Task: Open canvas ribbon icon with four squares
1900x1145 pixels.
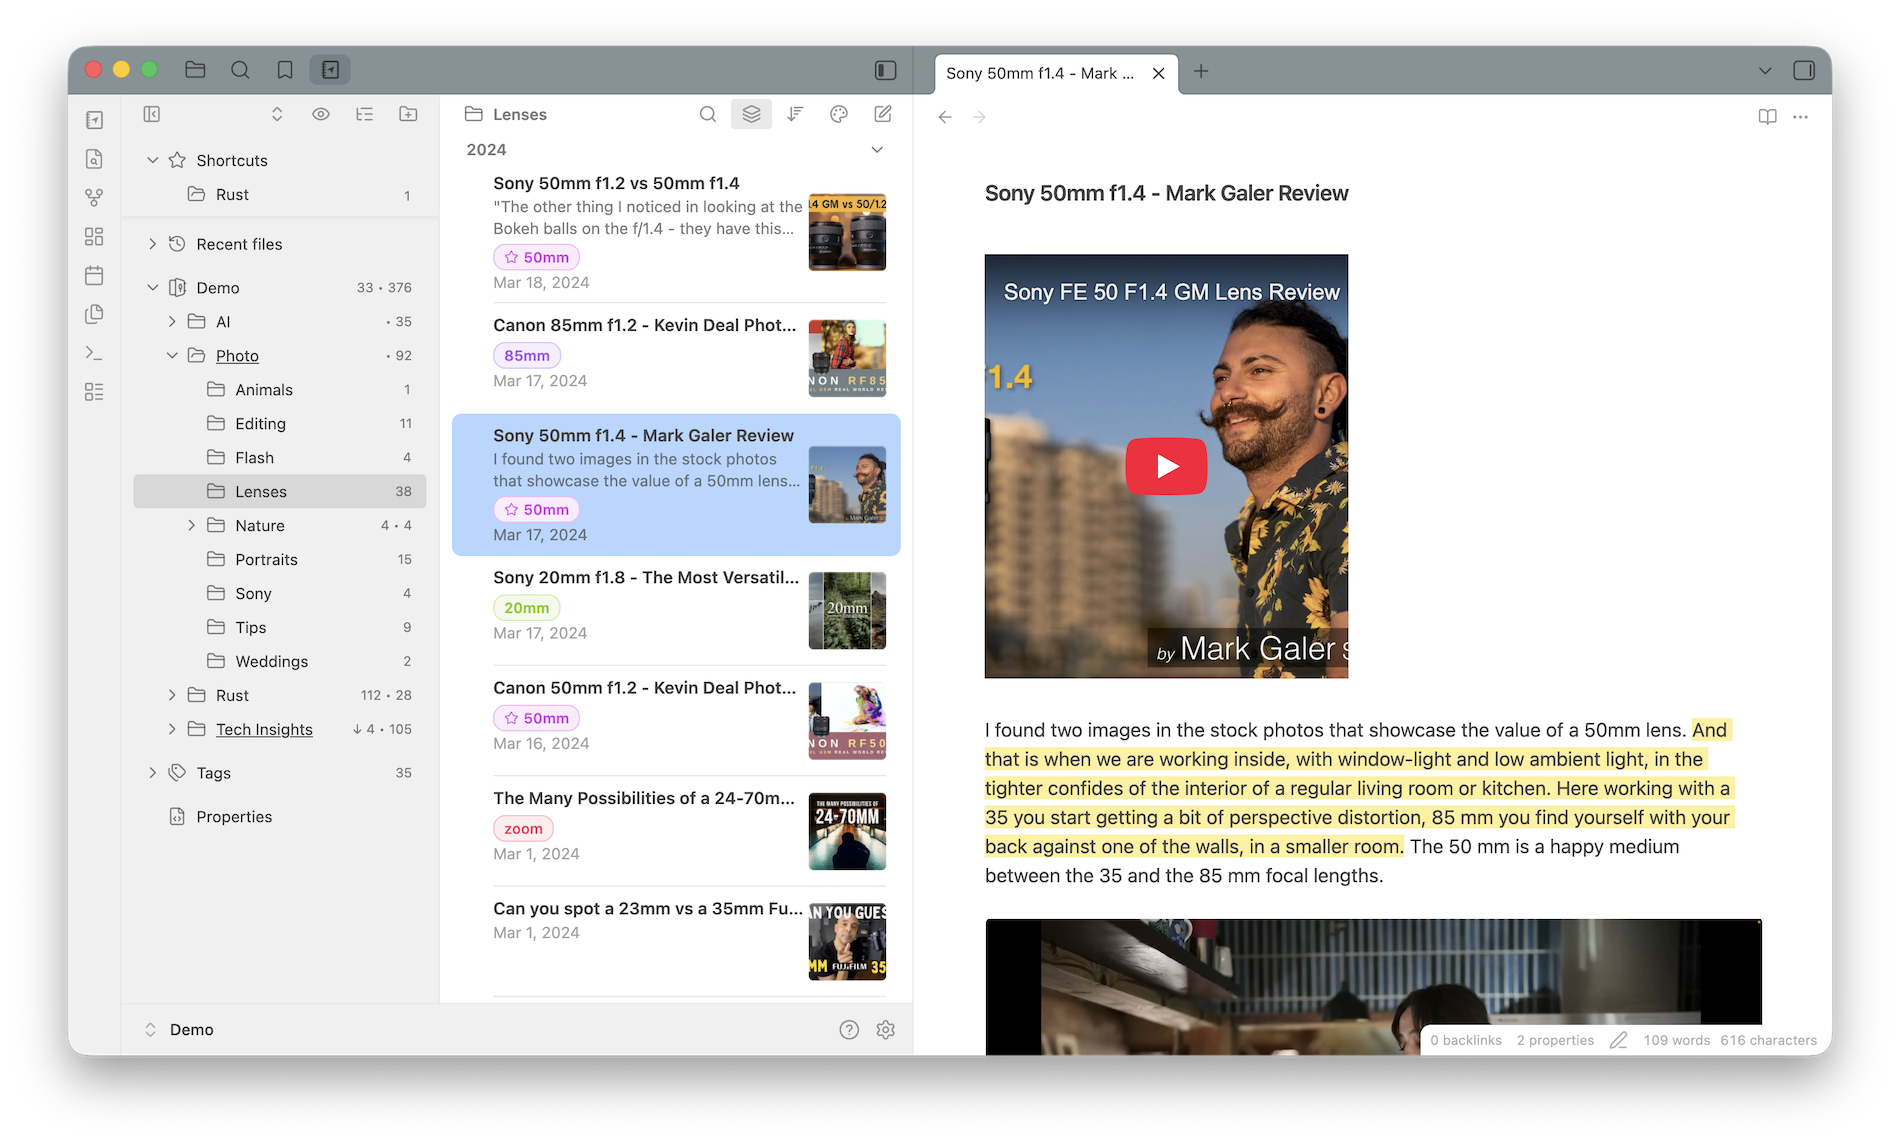Action: tap(94, 237)
